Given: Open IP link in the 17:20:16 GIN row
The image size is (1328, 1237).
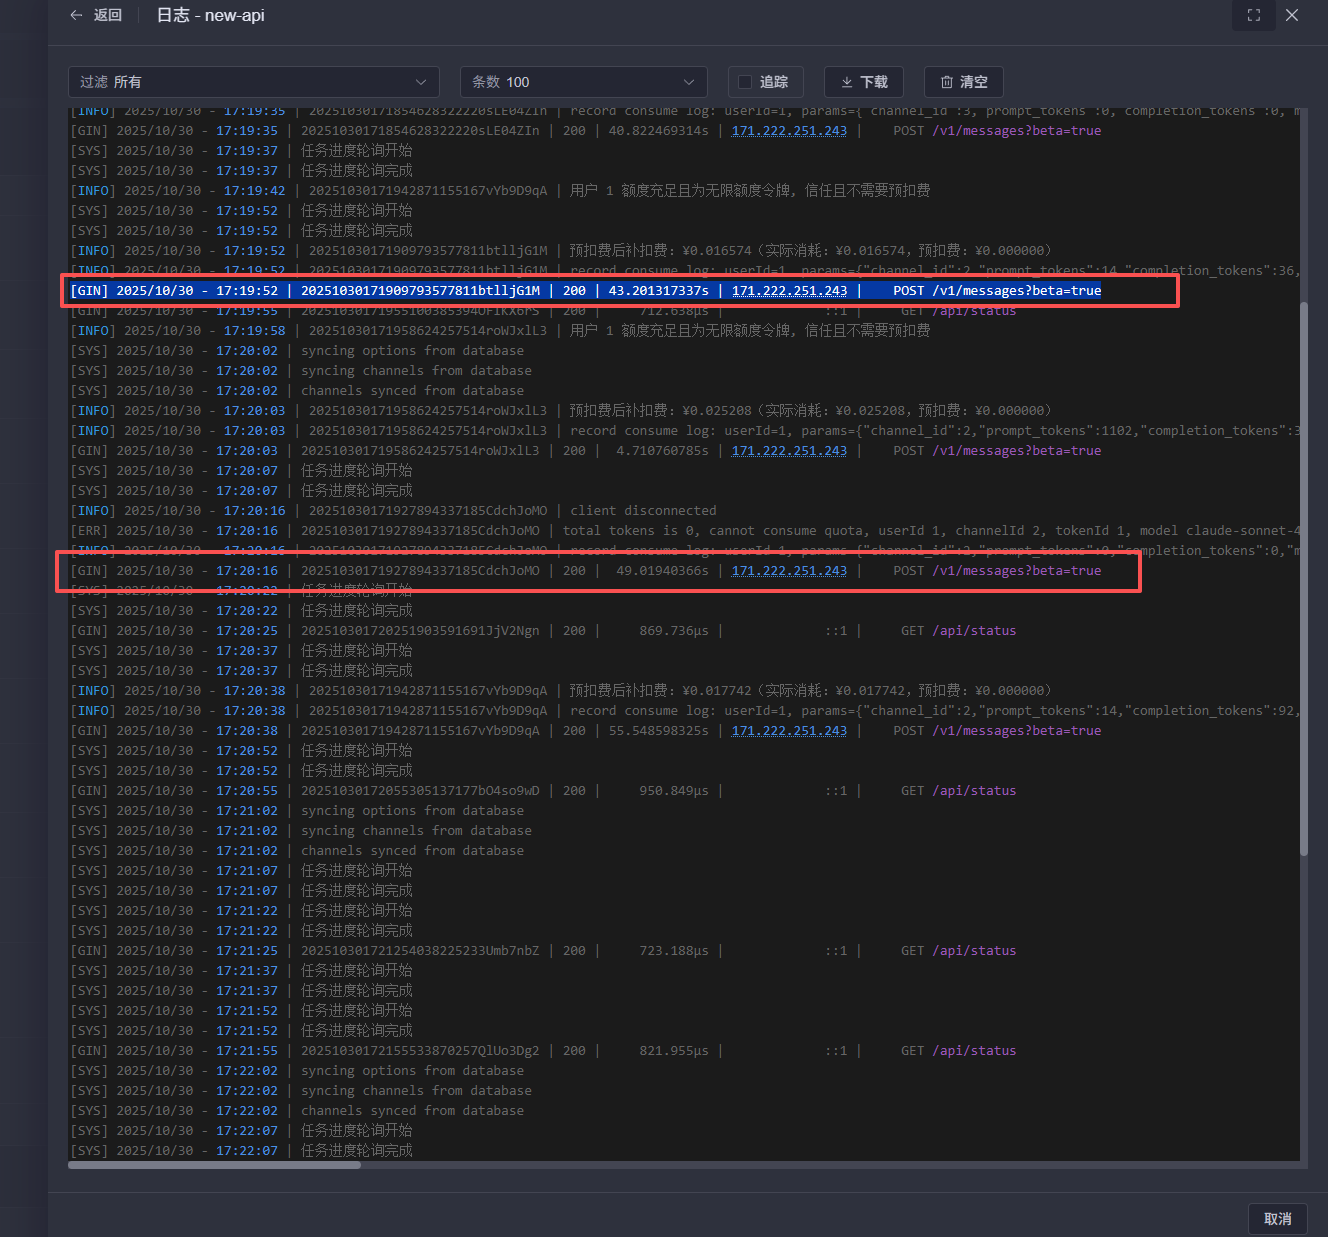Looking at the screenshot, I should click(789, 571).
